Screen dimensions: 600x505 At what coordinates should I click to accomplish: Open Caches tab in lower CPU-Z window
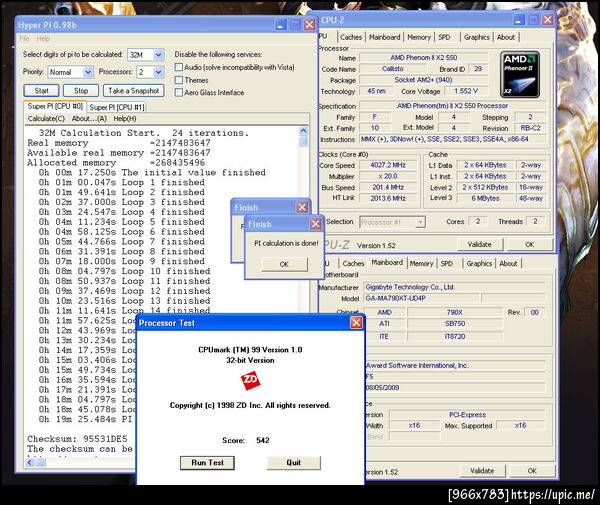353,263
